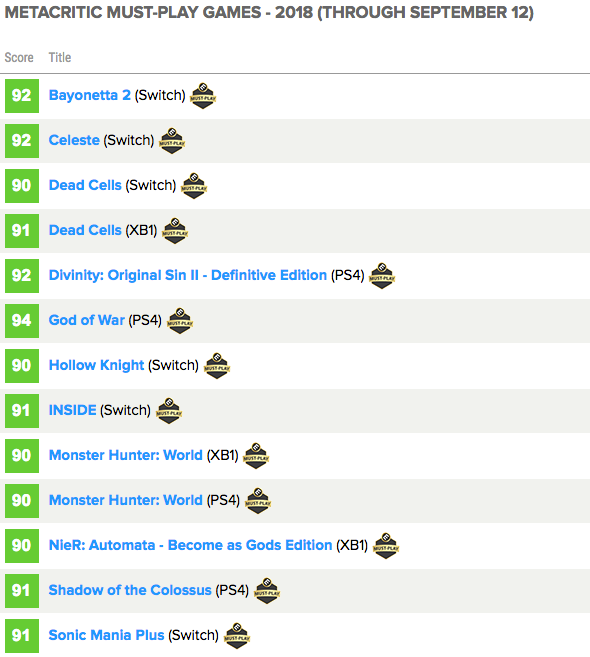Click 90 score box for Monster Hunter: World (PS4)
The height and width of the screenshot is (657, 590).
click(22, 501)
